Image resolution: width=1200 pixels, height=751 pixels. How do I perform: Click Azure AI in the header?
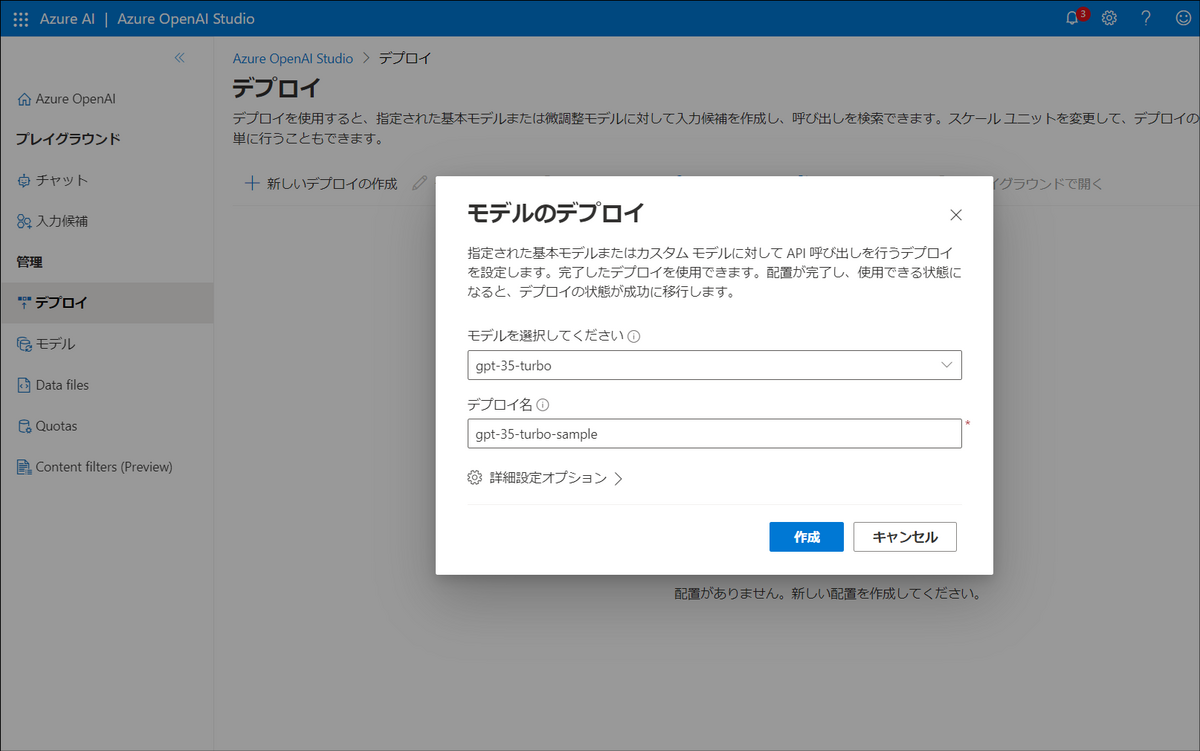(x=69, y=19)
